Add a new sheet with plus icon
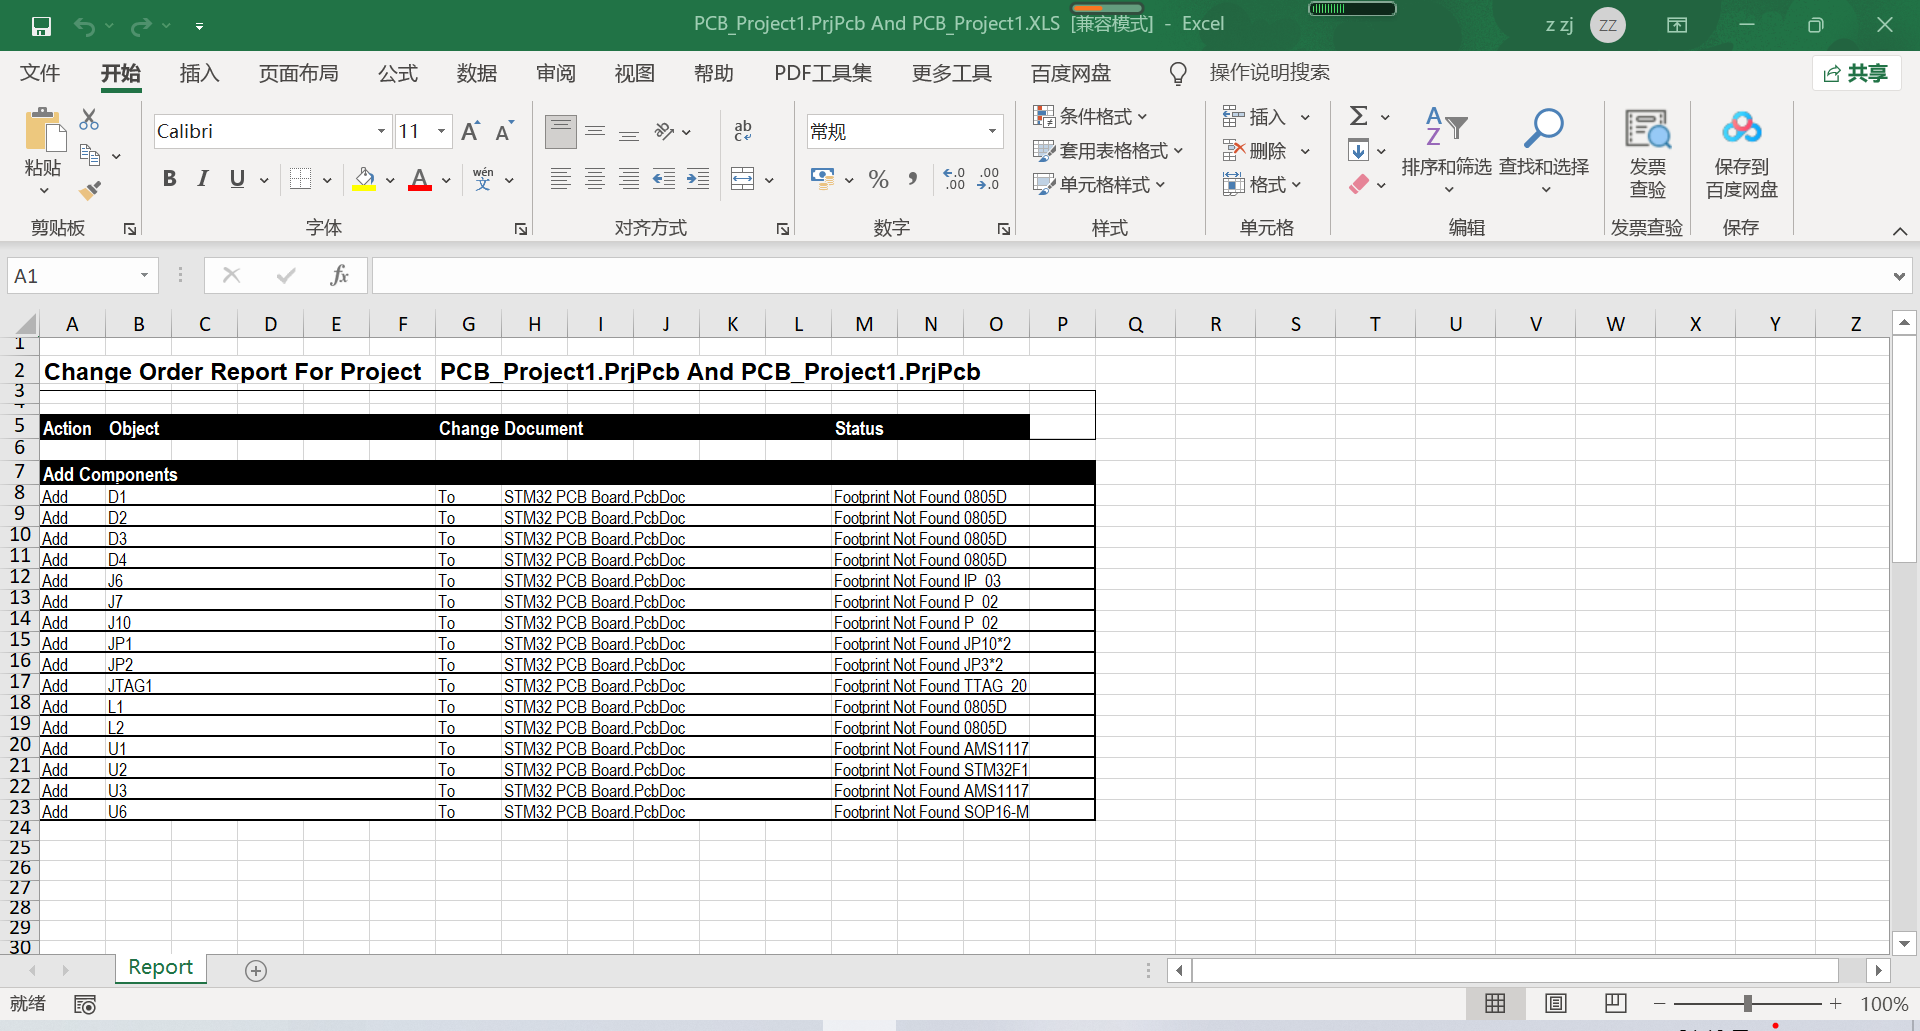 pos(256,971)
